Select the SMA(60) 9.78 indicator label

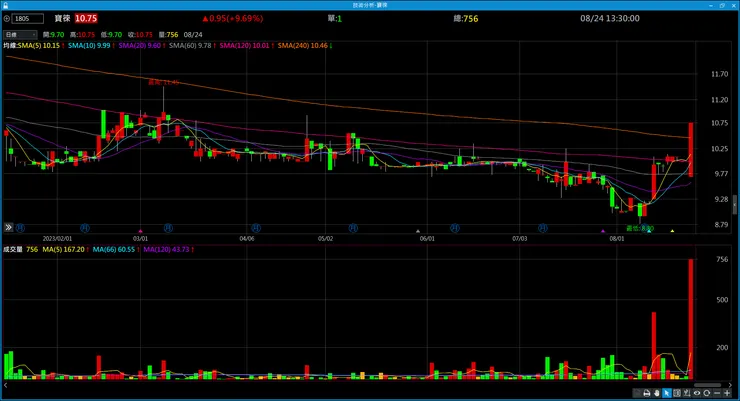click(x=190, y=46)
